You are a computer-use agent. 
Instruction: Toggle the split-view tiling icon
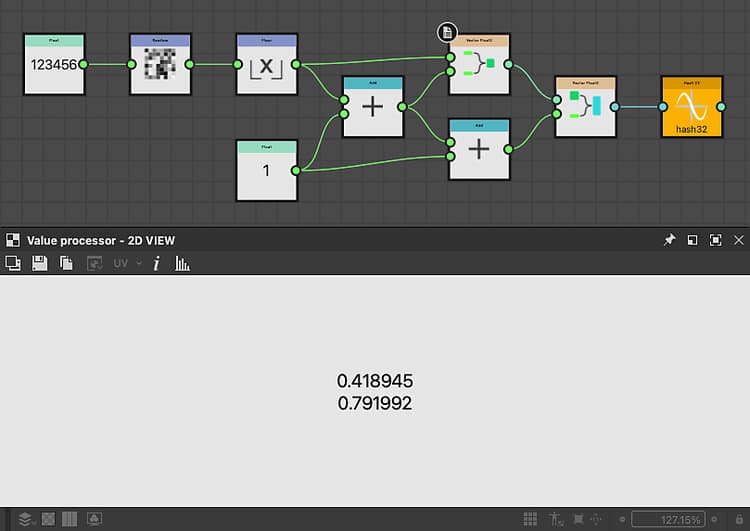click(69, 519)
